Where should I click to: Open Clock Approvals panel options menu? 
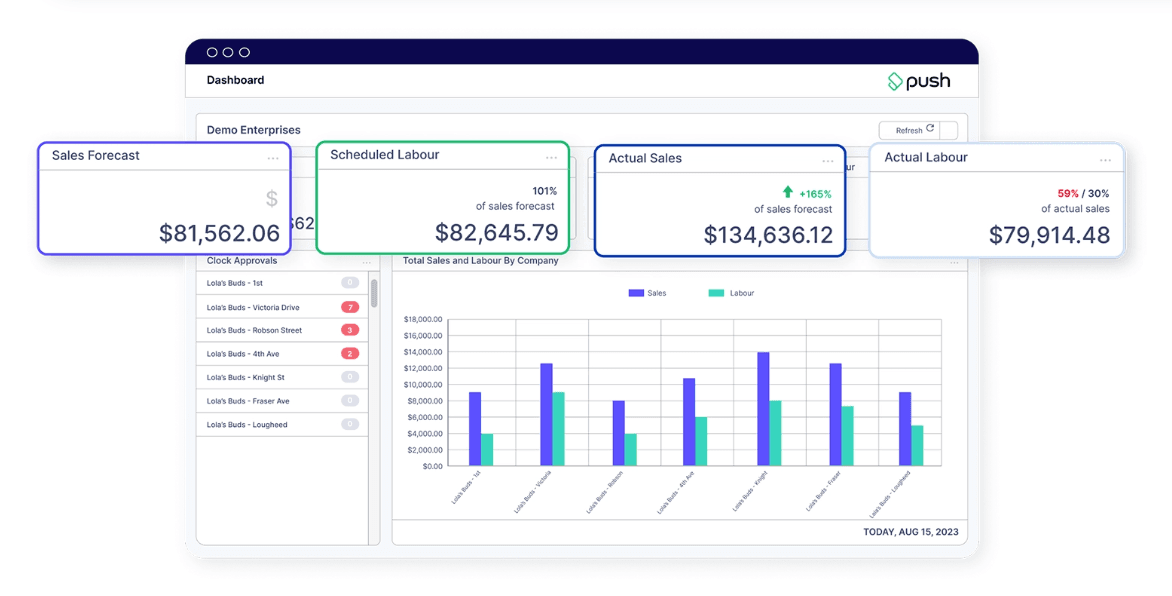367,262
